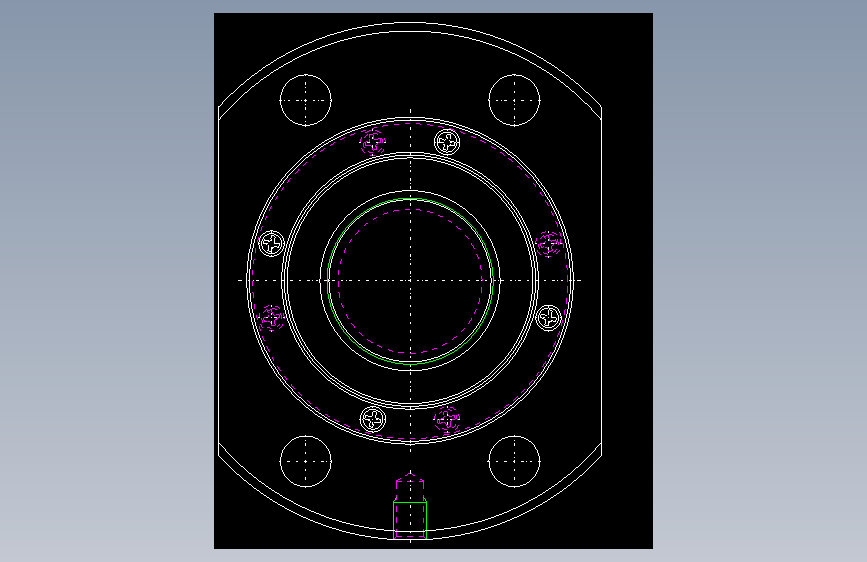
Task: Select the top-right mounting hole circle
Action: [514, 100]
